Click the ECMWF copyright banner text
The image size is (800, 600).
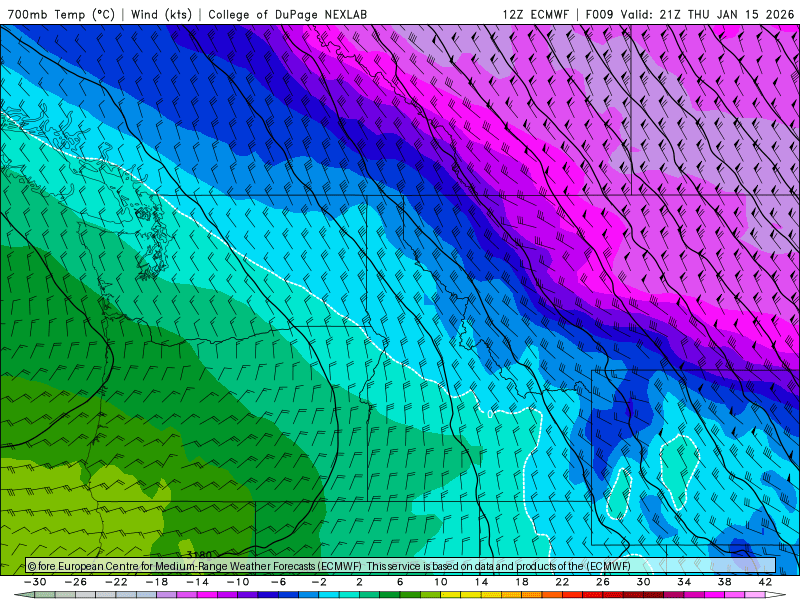point(329,566)
